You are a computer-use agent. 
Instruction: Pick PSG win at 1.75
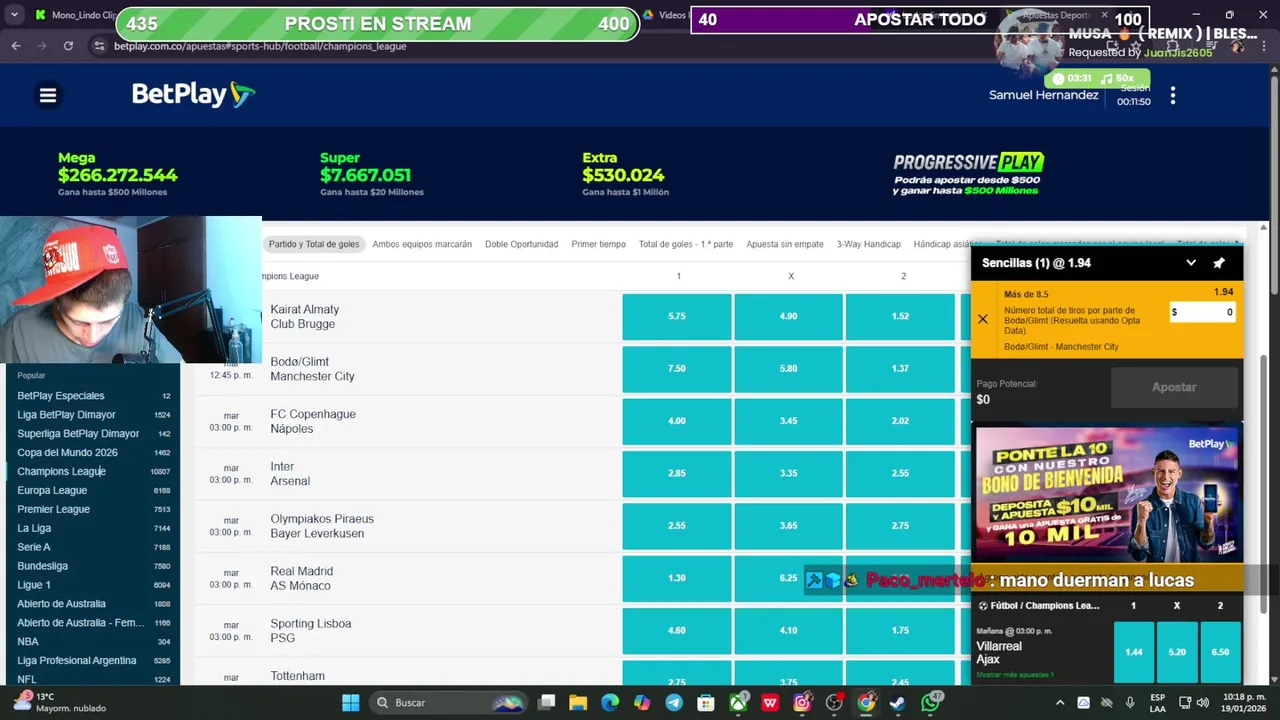[900, 630]
